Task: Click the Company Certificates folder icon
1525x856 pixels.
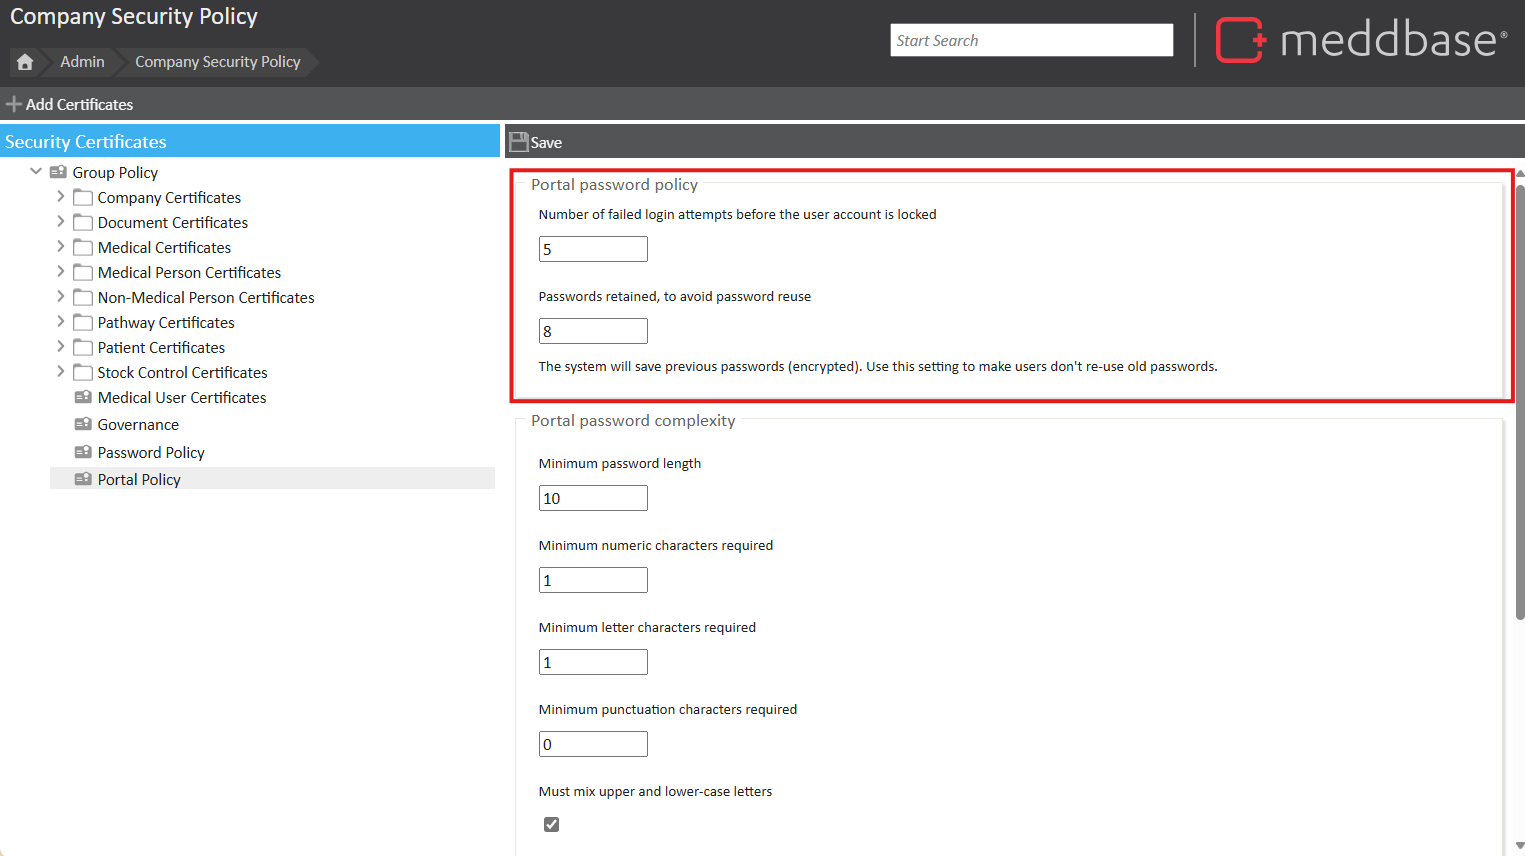Action: (x=83, y=198)
